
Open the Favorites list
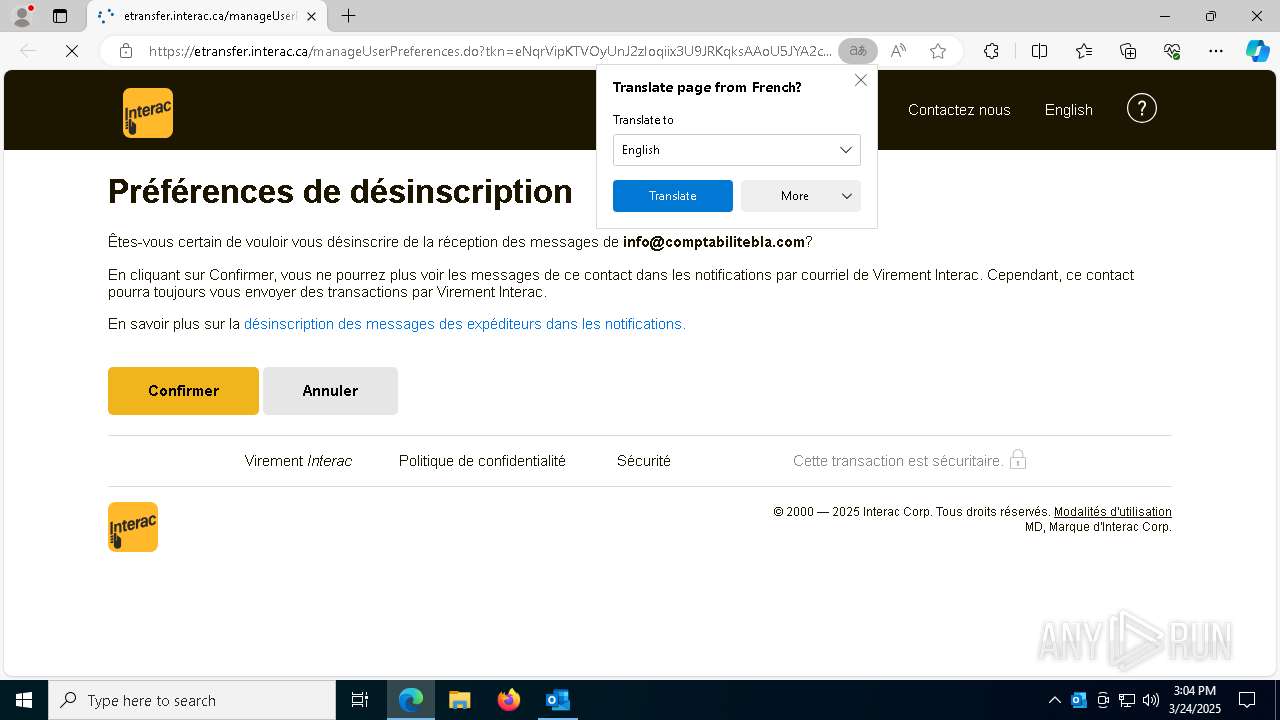1084,51
